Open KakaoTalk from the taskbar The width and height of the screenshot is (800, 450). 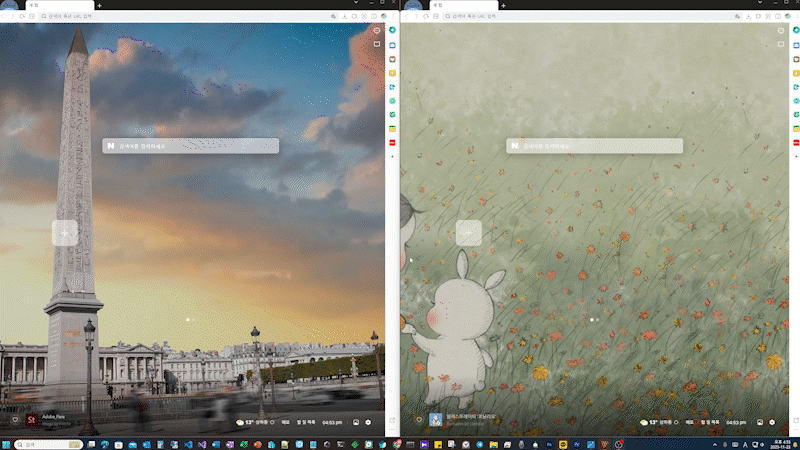point(563,445)
